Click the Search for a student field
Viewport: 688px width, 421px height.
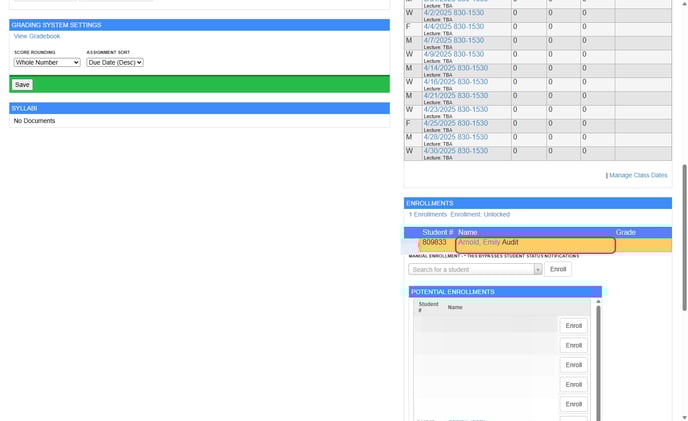[470, 269]
